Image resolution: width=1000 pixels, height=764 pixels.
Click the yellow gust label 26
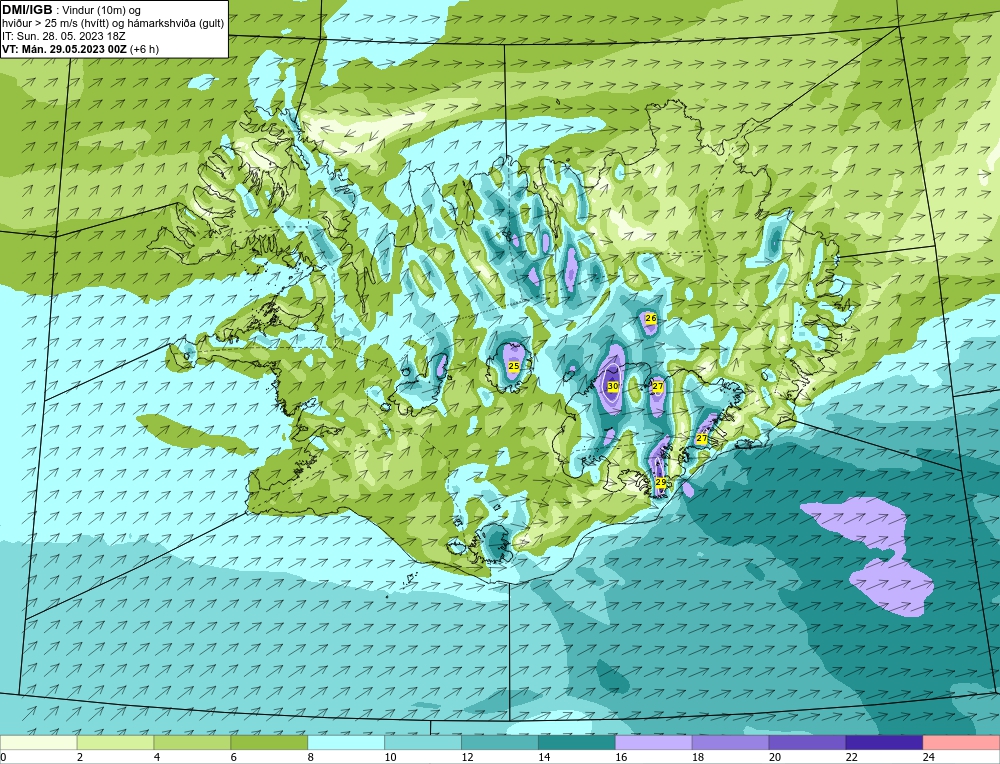(x=651, y=318)
